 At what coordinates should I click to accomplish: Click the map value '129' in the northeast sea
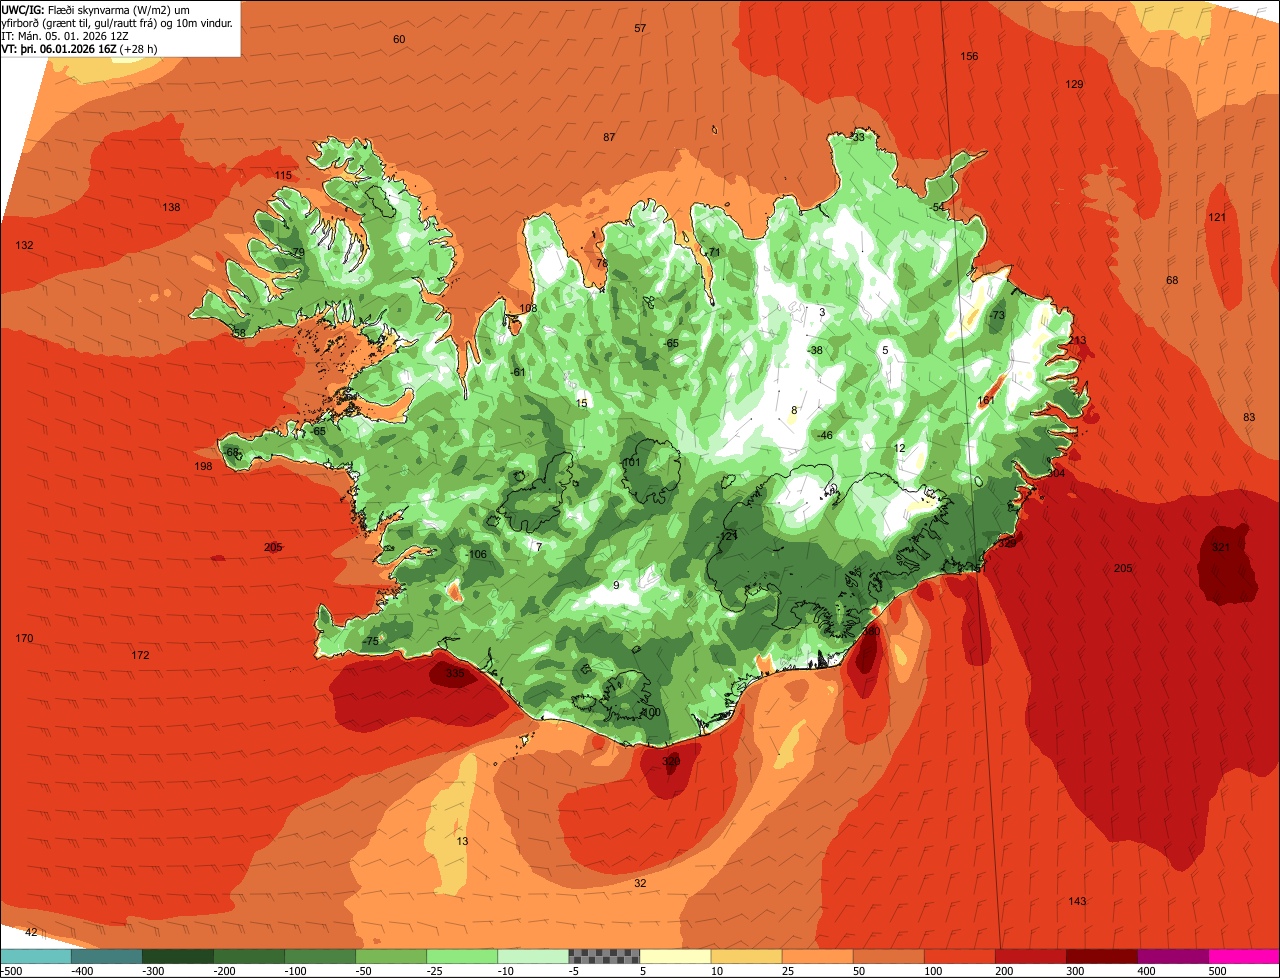1074,84
